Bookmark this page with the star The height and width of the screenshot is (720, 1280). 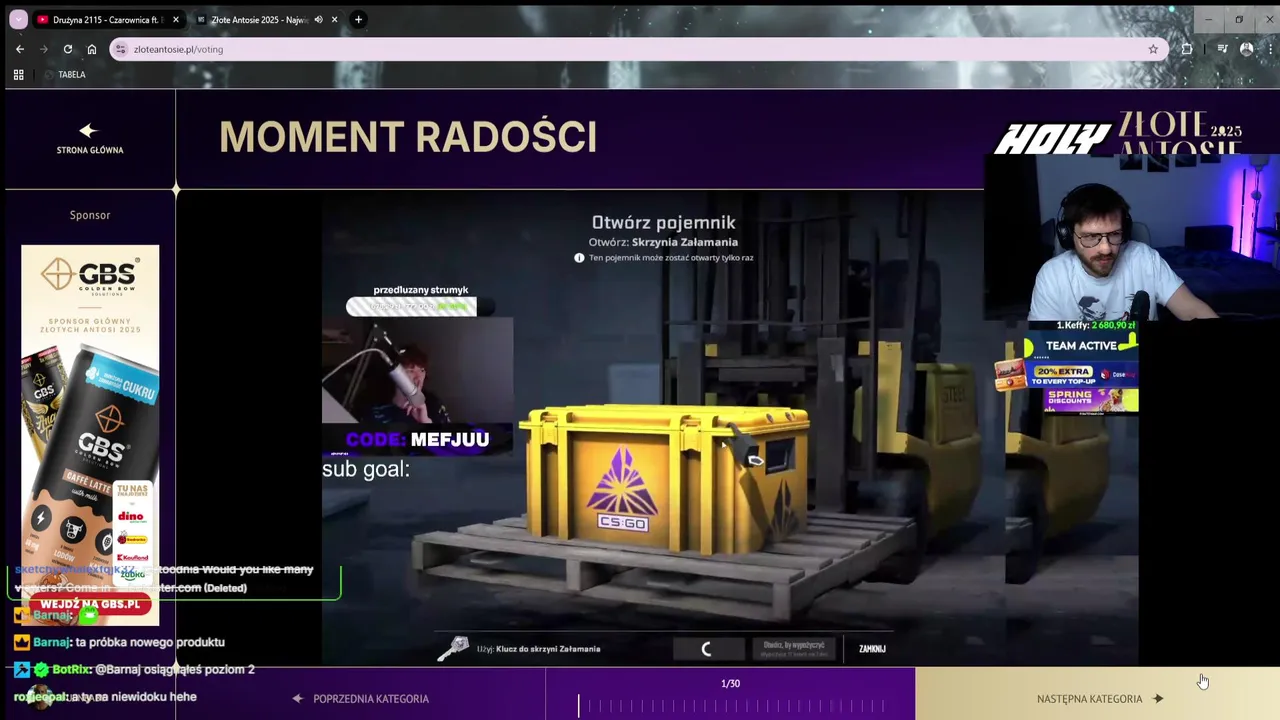(x=1153, y=49)
